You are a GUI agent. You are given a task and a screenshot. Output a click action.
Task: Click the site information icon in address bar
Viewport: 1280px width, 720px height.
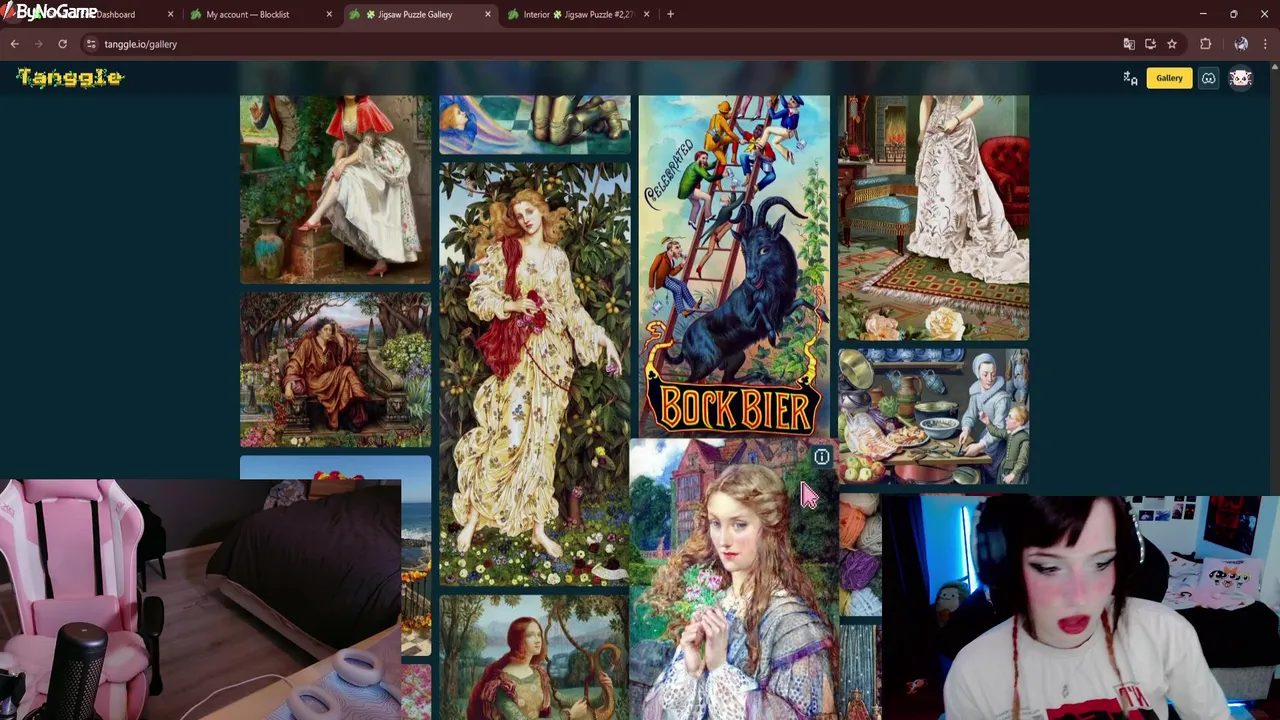click(x=91, y=44)
